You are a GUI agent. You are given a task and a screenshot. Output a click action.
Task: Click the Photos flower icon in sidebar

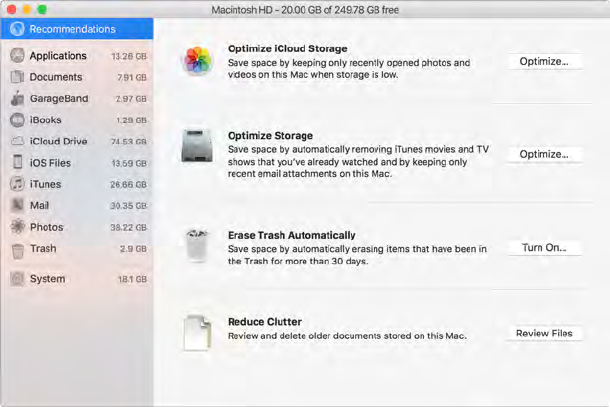18,226
